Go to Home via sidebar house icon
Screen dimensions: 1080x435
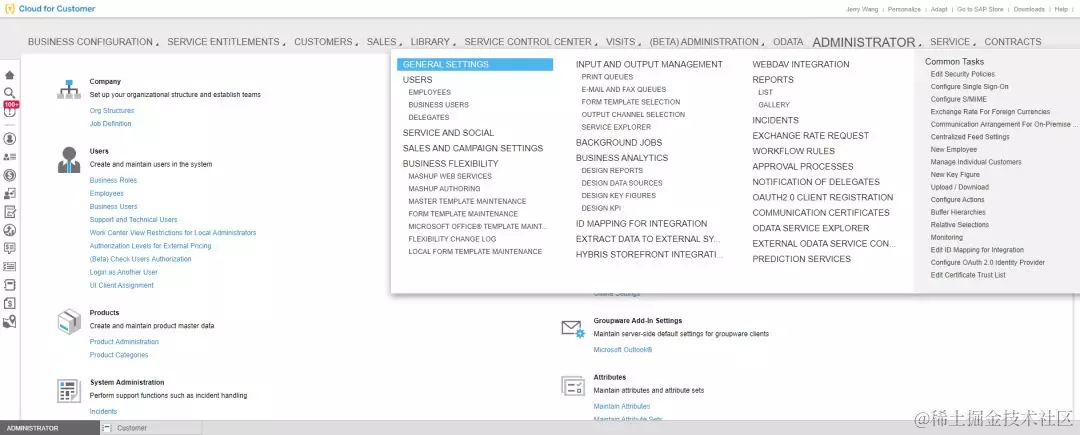tap(10, 75)
